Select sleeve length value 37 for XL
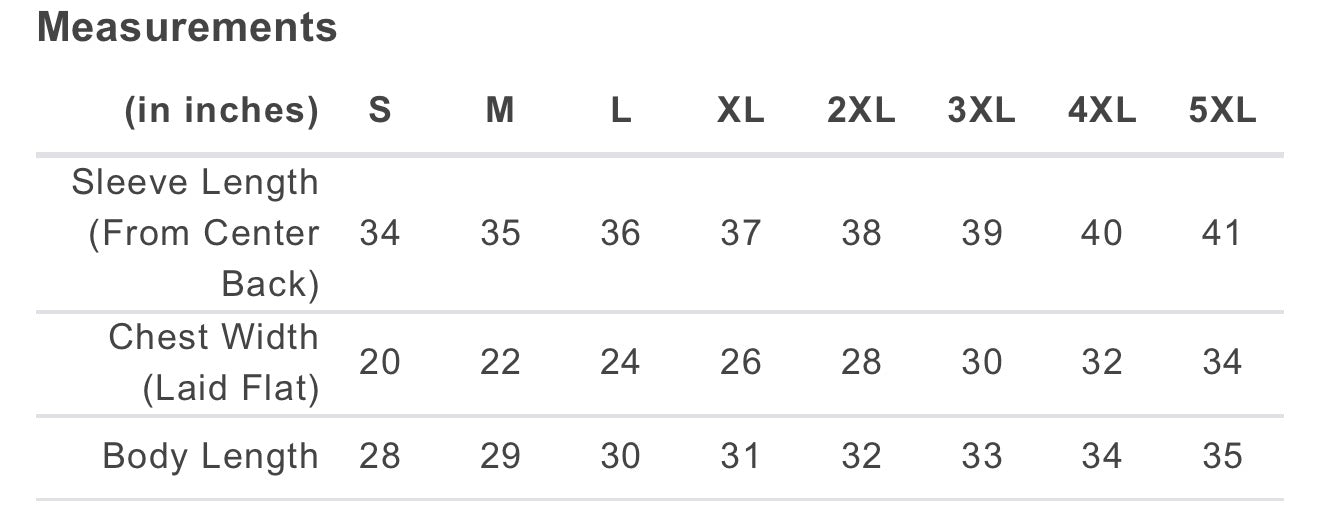The image size is (1320, 510). point(741,234)
